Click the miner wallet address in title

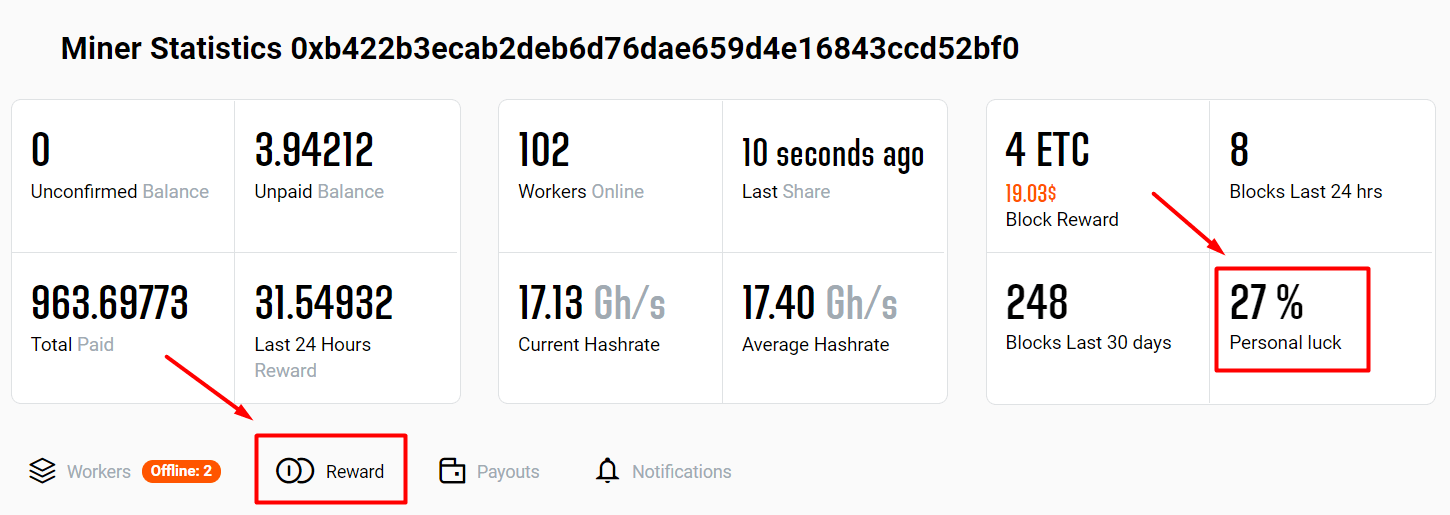654,49
